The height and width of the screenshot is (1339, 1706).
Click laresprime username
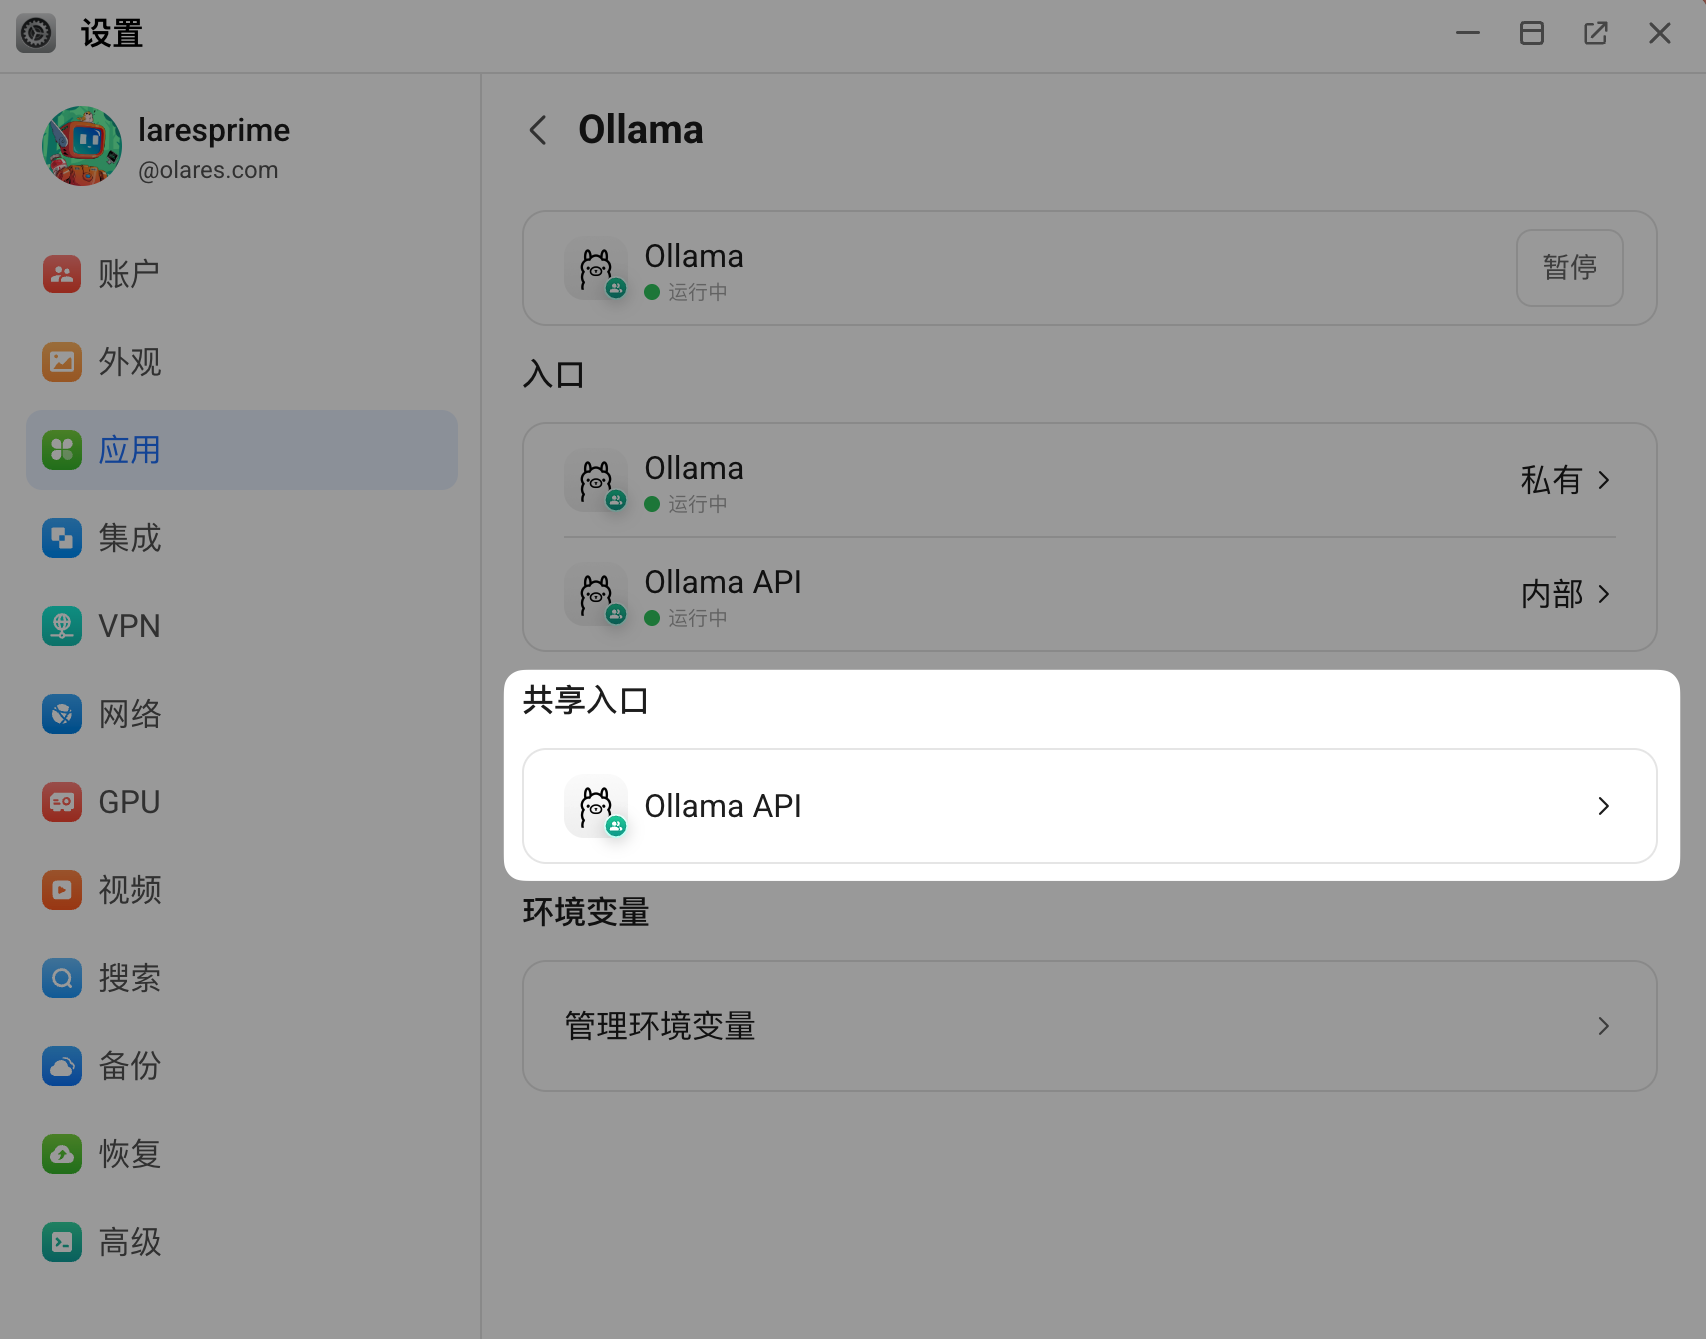(x=214, y=130)
